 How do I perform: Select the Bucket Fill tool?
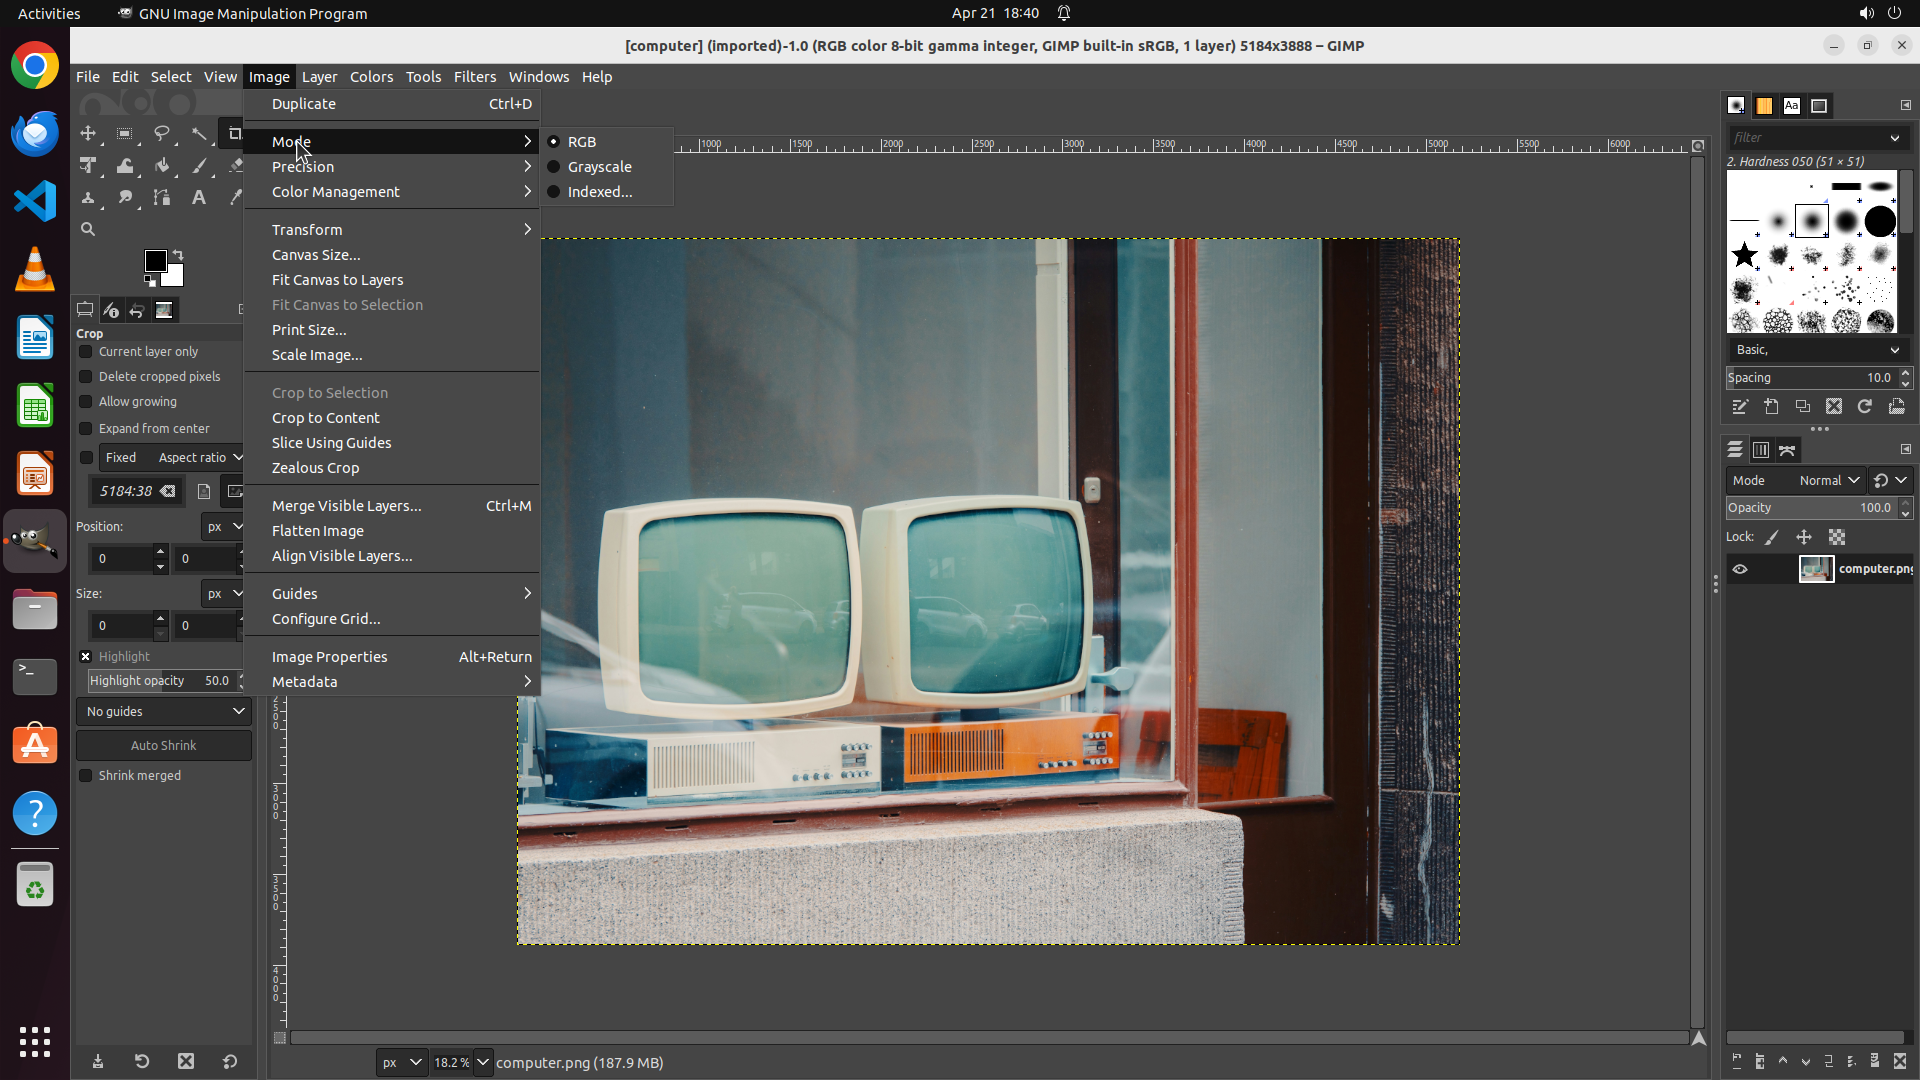click(162, 166)
